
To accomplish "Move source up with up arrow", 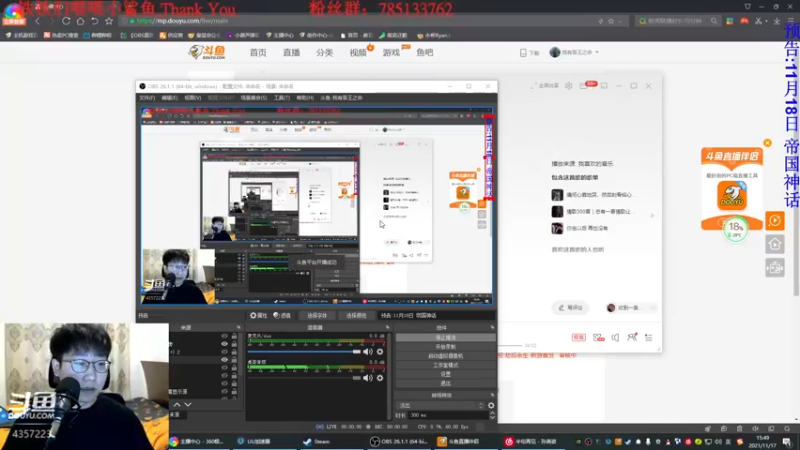I will (x=177, y=405).
